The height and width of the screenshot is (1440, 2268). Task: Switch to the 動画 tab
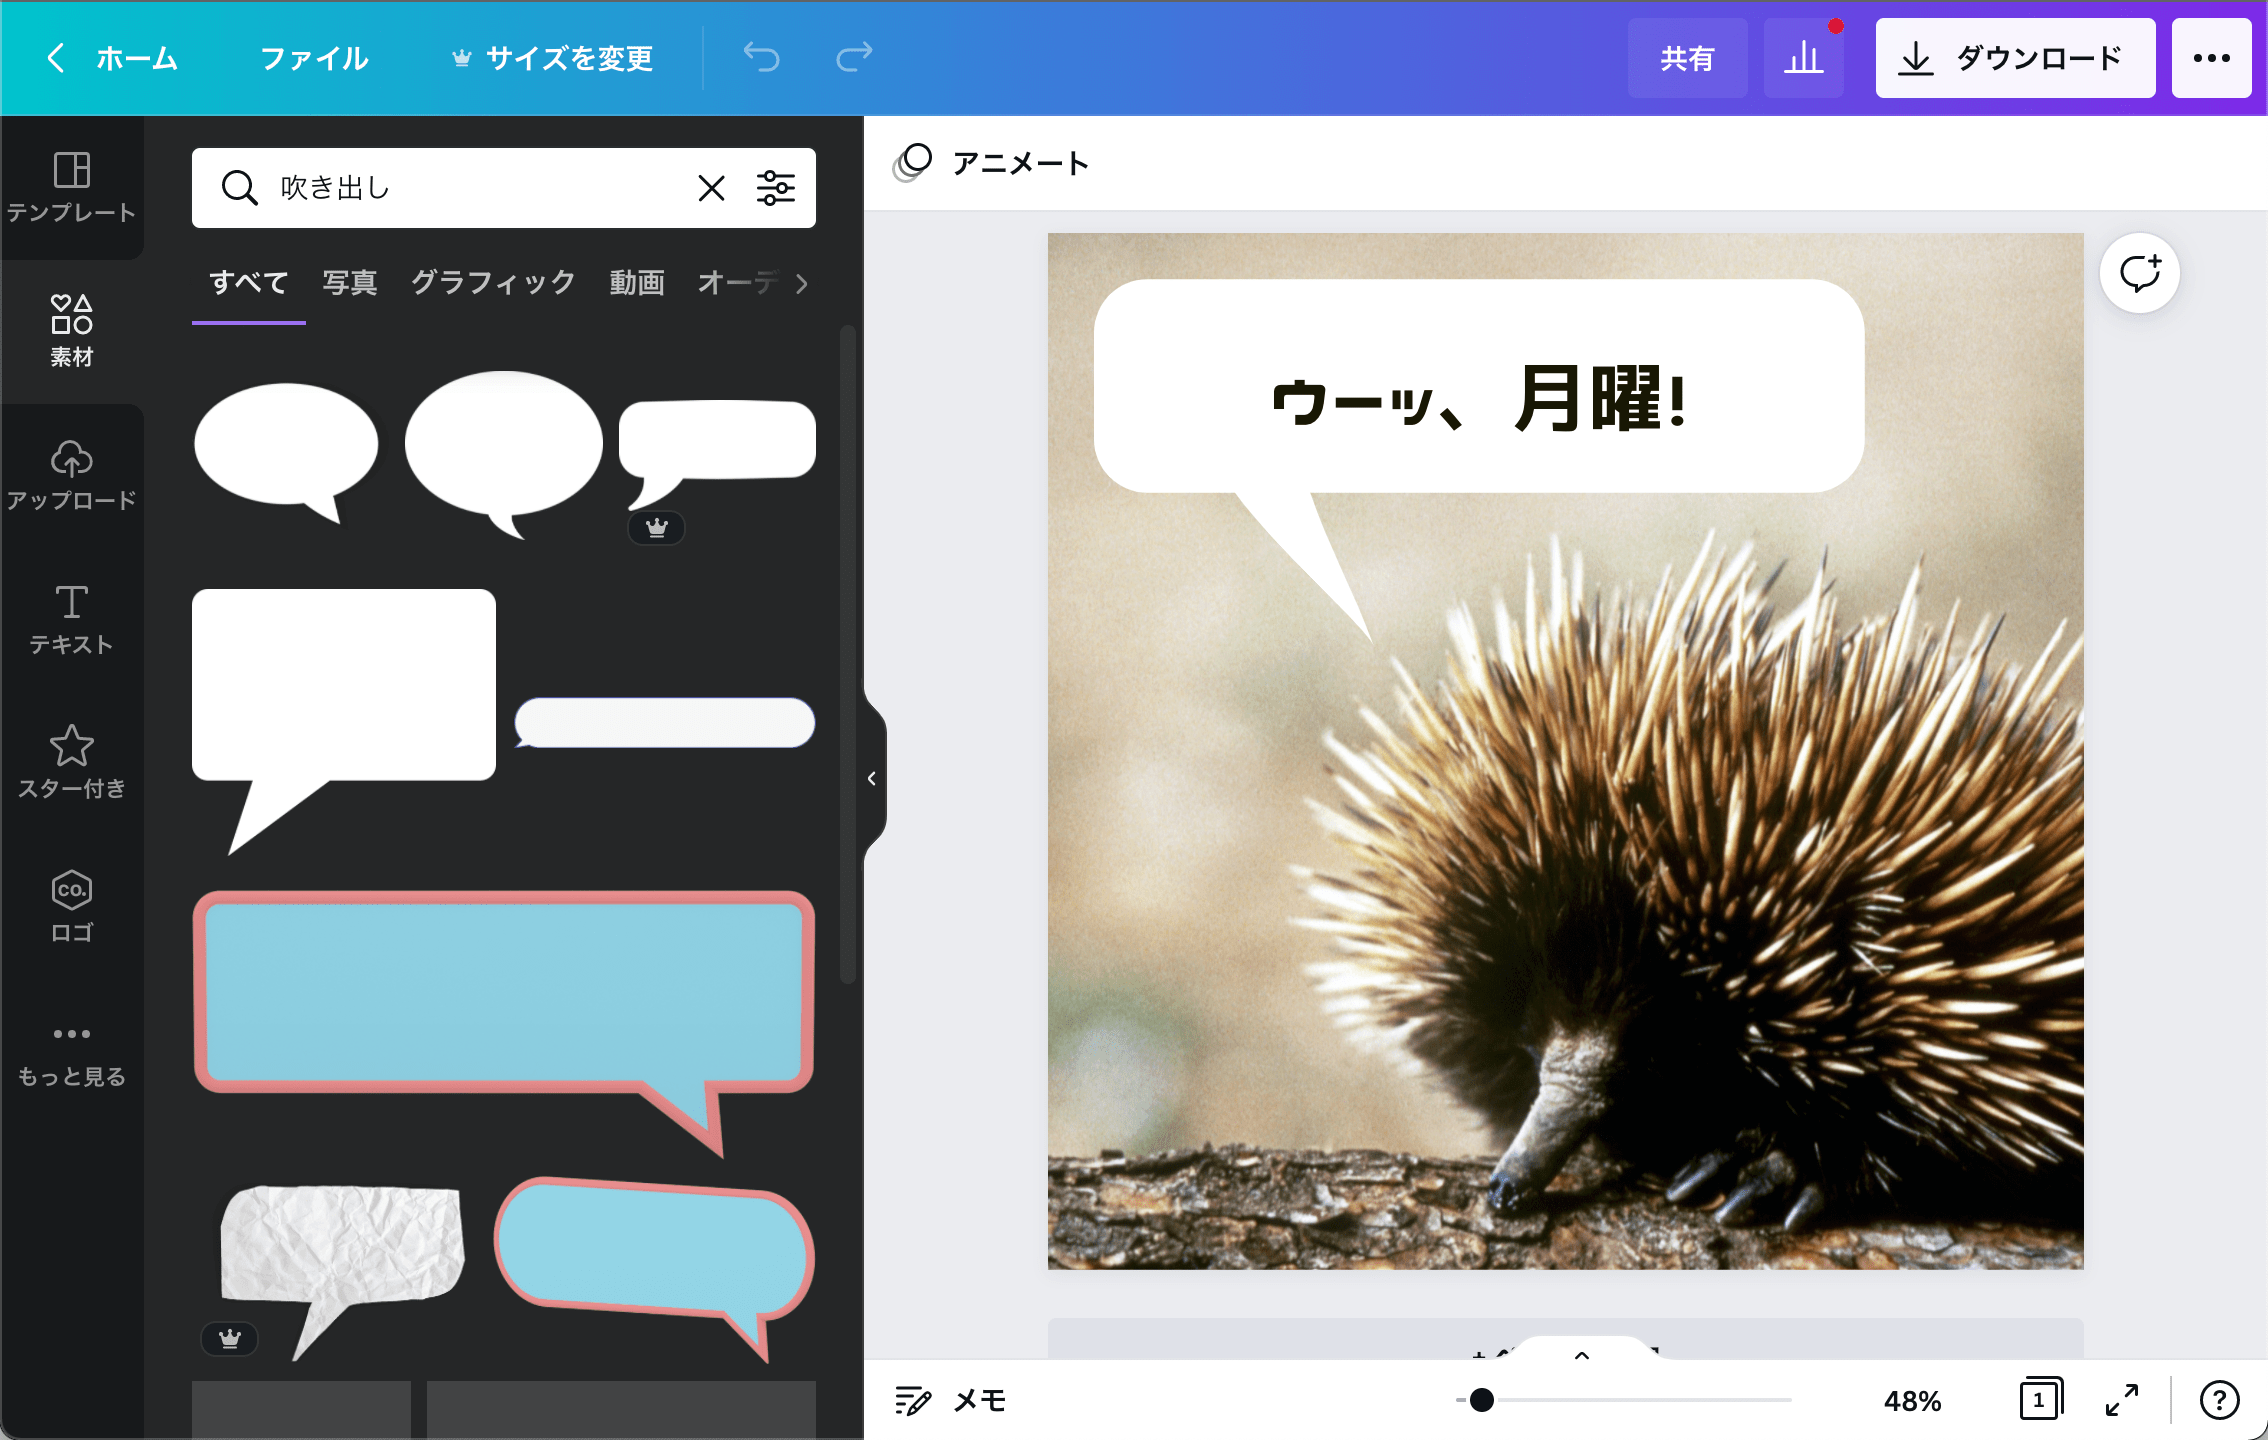click(x=636, y=282)
